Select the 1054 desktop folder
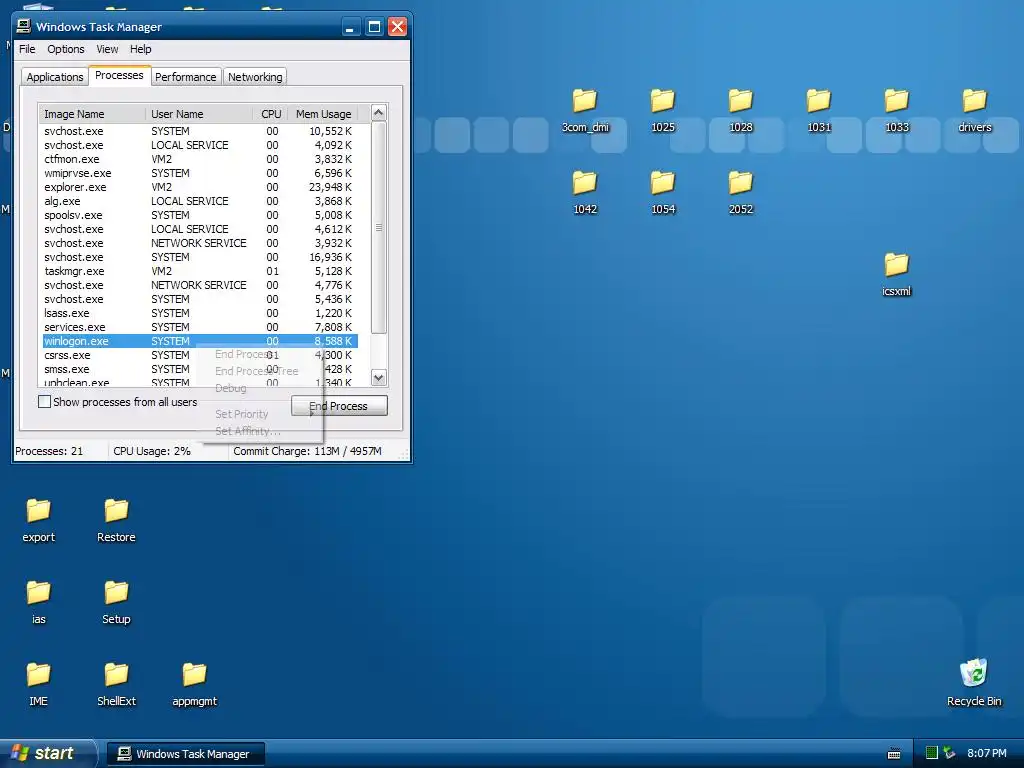This screenshot has height=768, width=1024. pyautogui.click(x=662, y=184)
